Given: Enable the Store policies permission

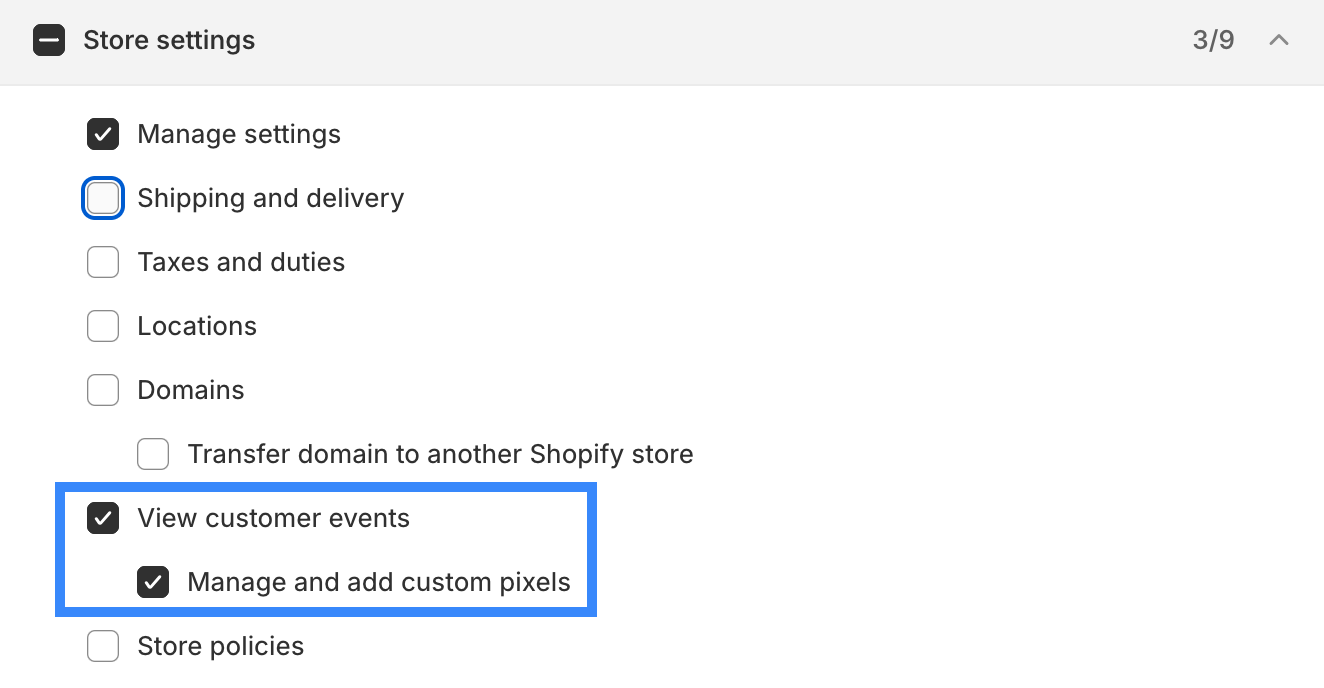Looking at the screenshot, I should coord(103,646).
